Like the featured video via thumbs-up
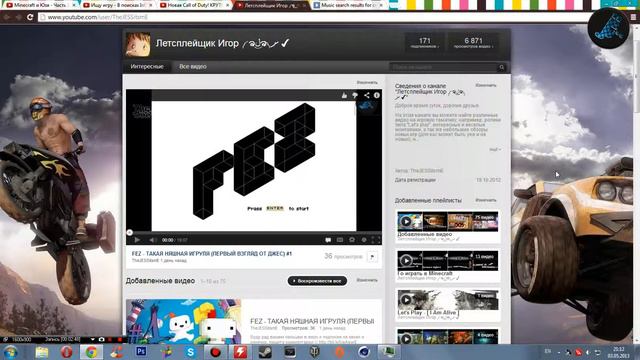Image resolution: width=640 pixels, height=360 pixels. [344, 96]
